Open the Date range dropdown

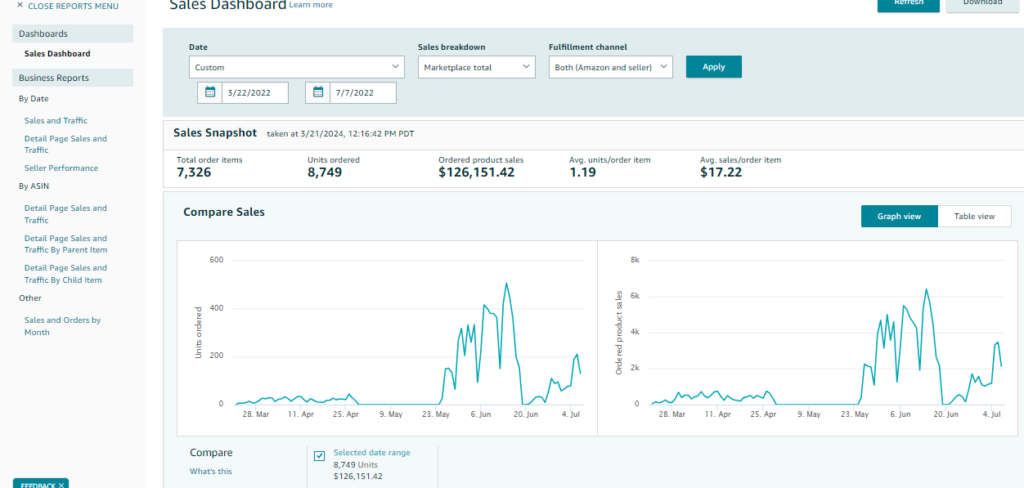click(295, 67)
